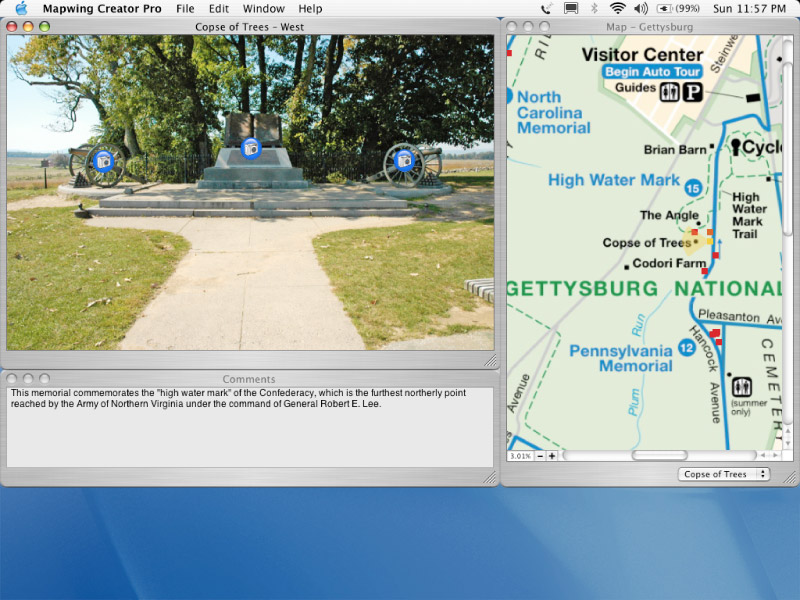Select red marker left of the orange marker
The image size is (800, 600).
click(694, 232)
